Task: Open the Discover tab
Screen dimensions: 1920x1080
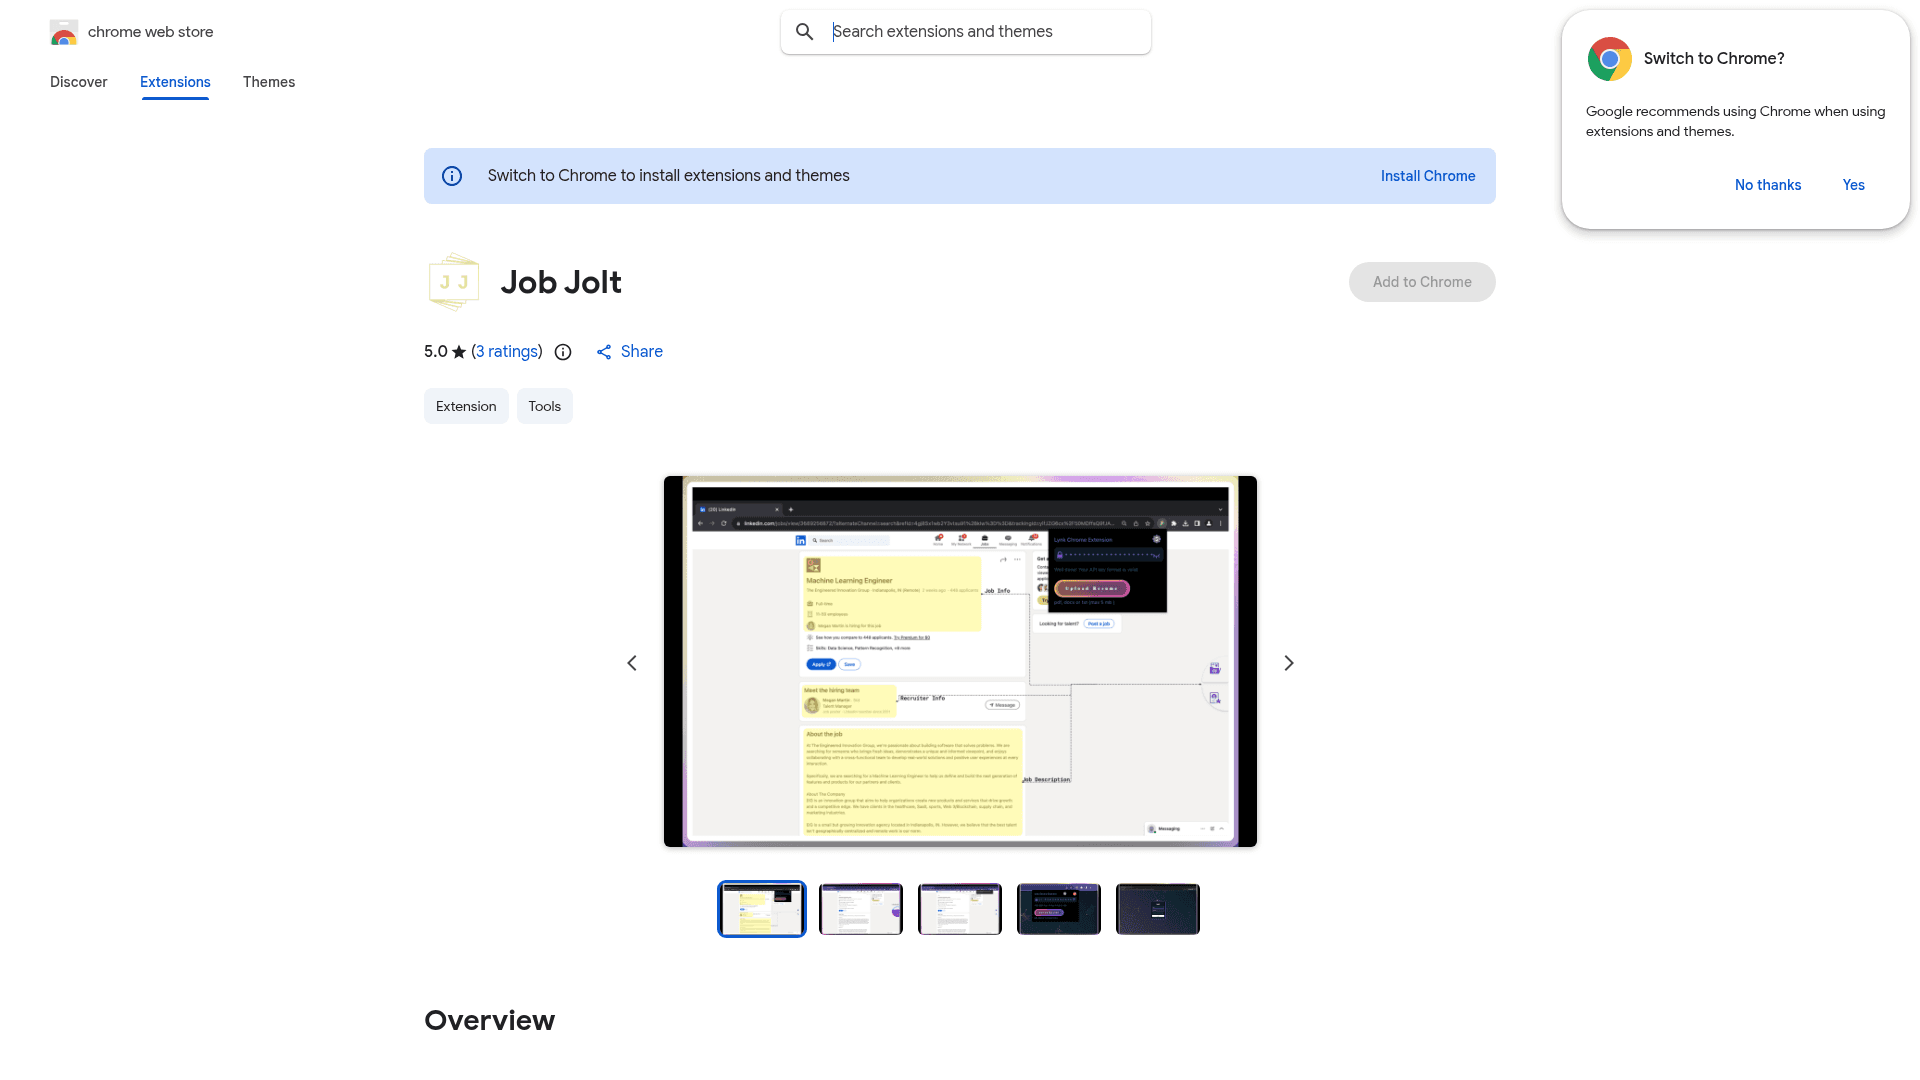Action: point(78,82)
